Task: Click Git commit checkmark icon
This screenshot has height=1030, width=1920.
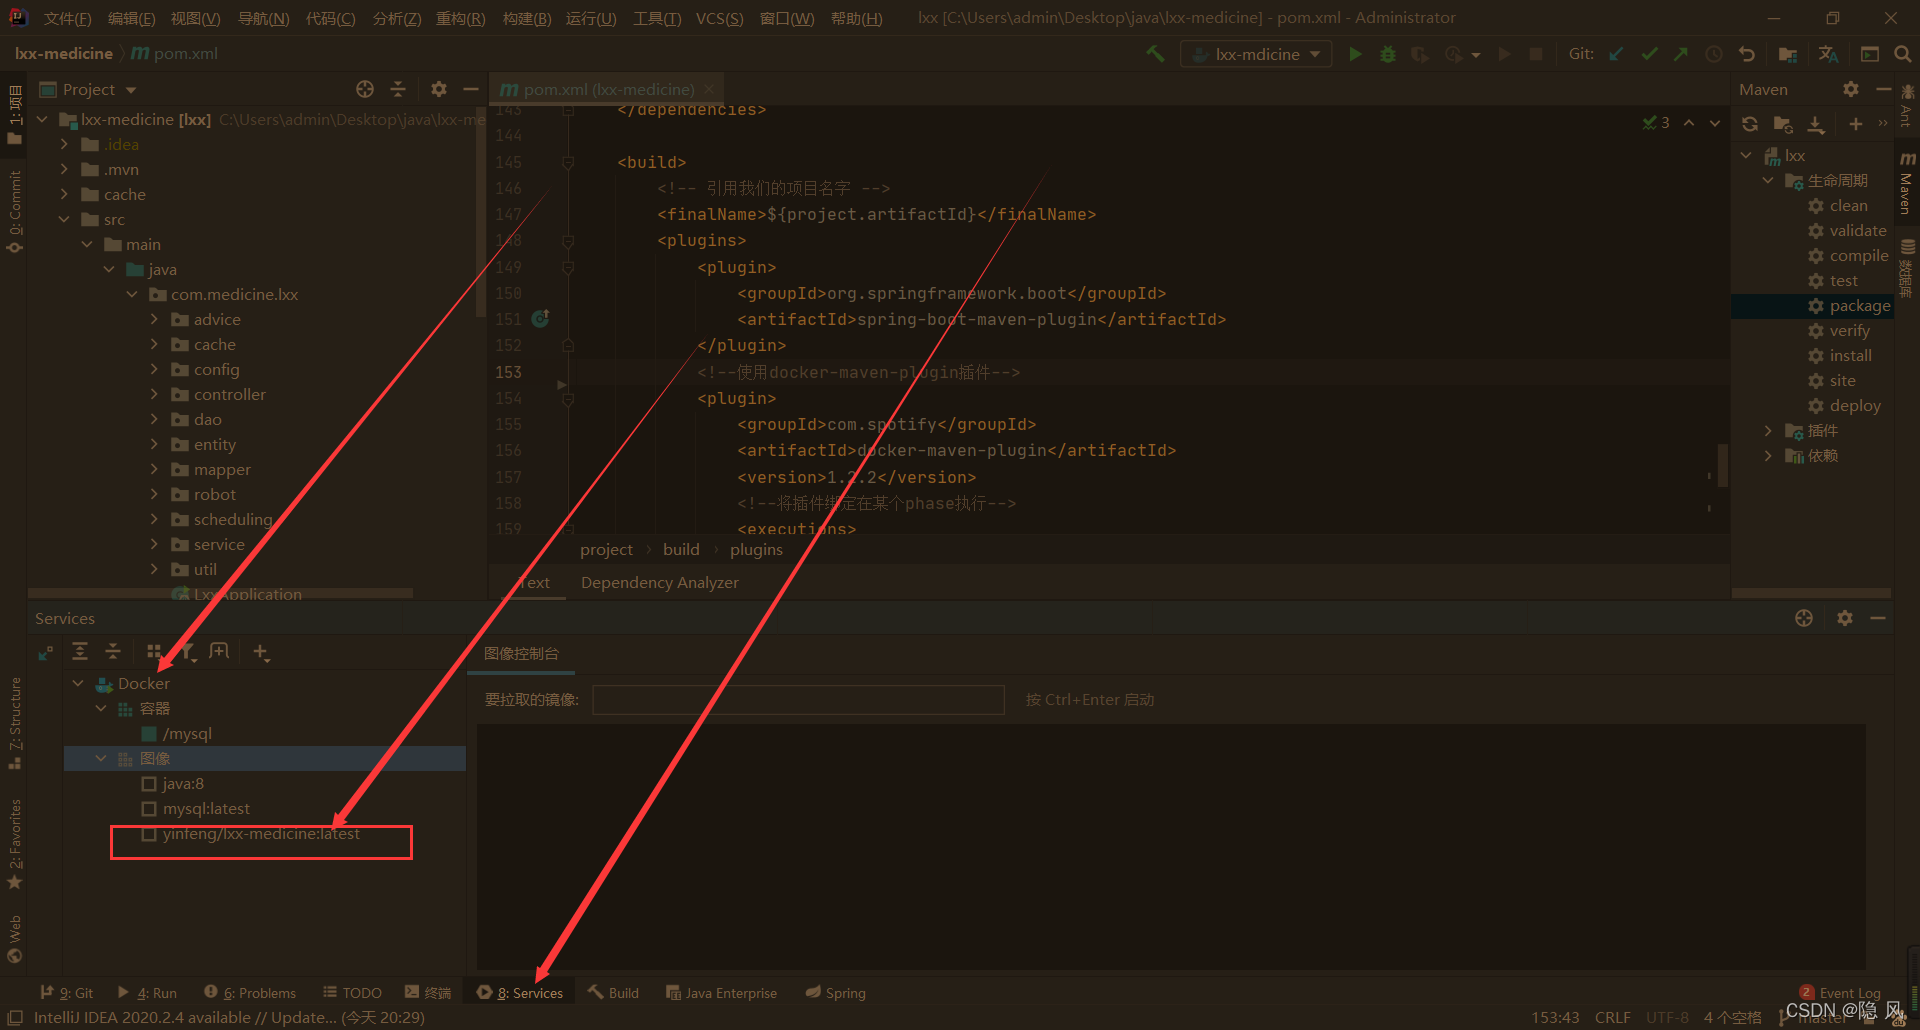Action: point(1649,54)
